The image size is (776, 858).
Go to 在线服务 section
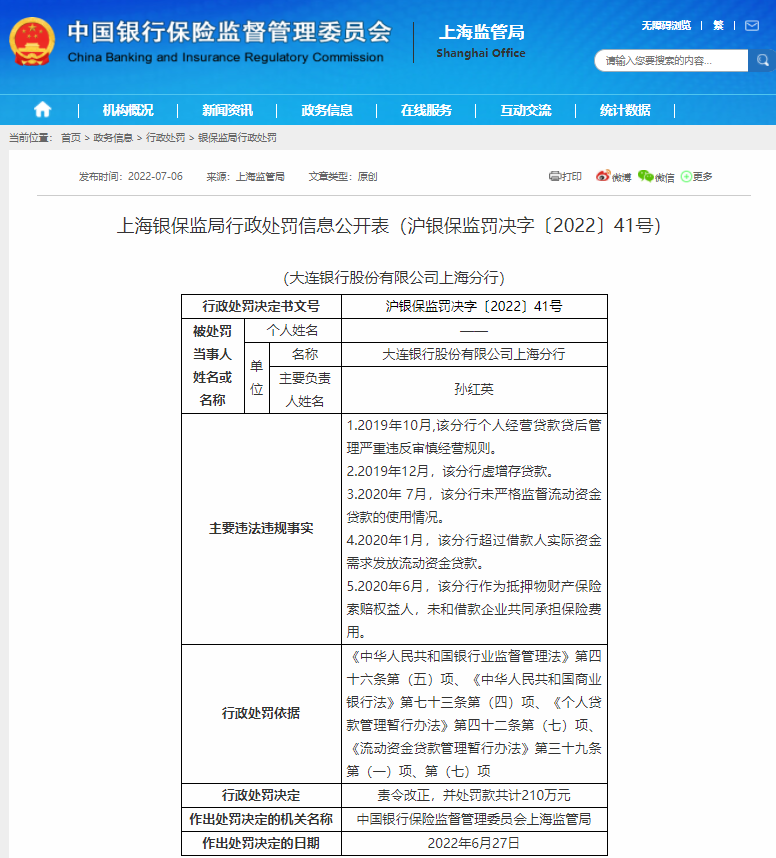pyautogui.click(x=426, y=110)
